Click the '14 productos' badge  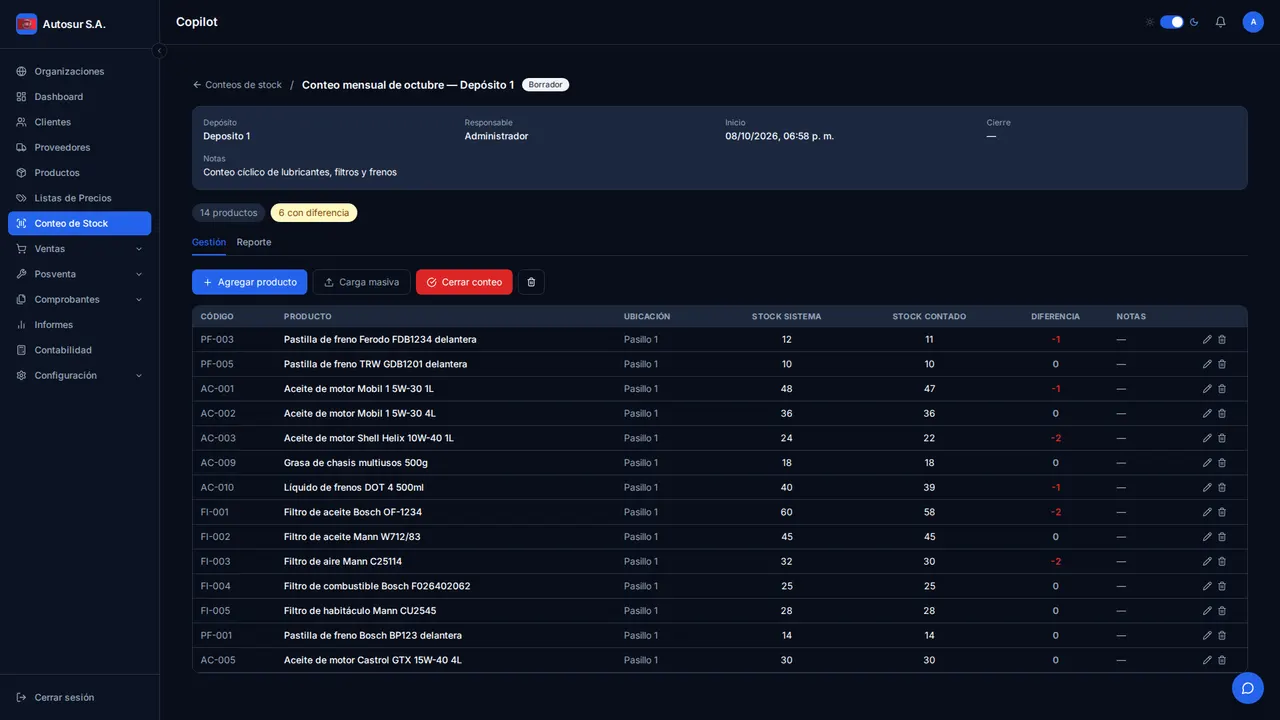tap(228, 213)
